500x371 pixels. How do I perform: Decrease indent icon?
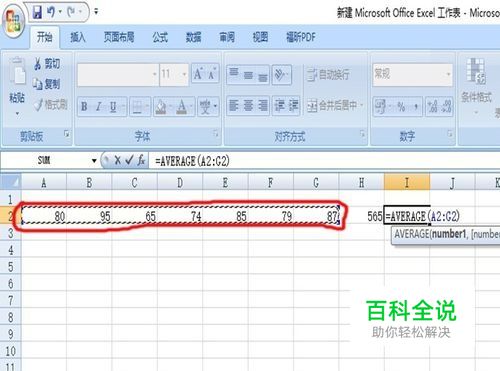279,106
